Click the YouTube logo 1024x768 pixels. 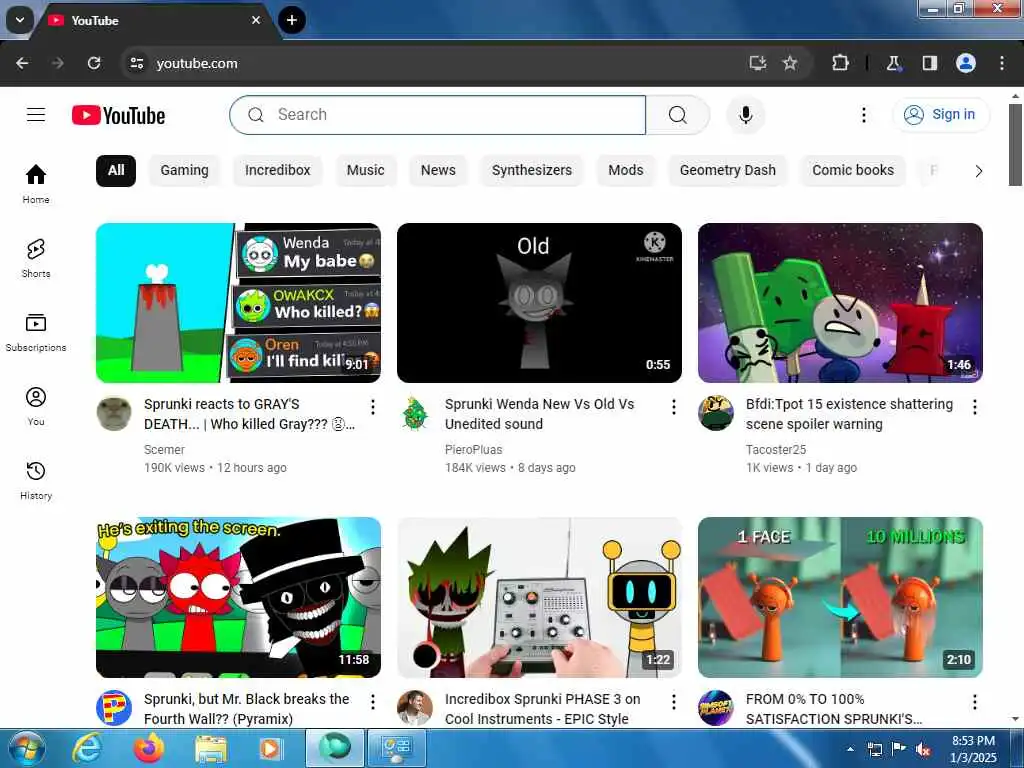[x=118, y=116]
